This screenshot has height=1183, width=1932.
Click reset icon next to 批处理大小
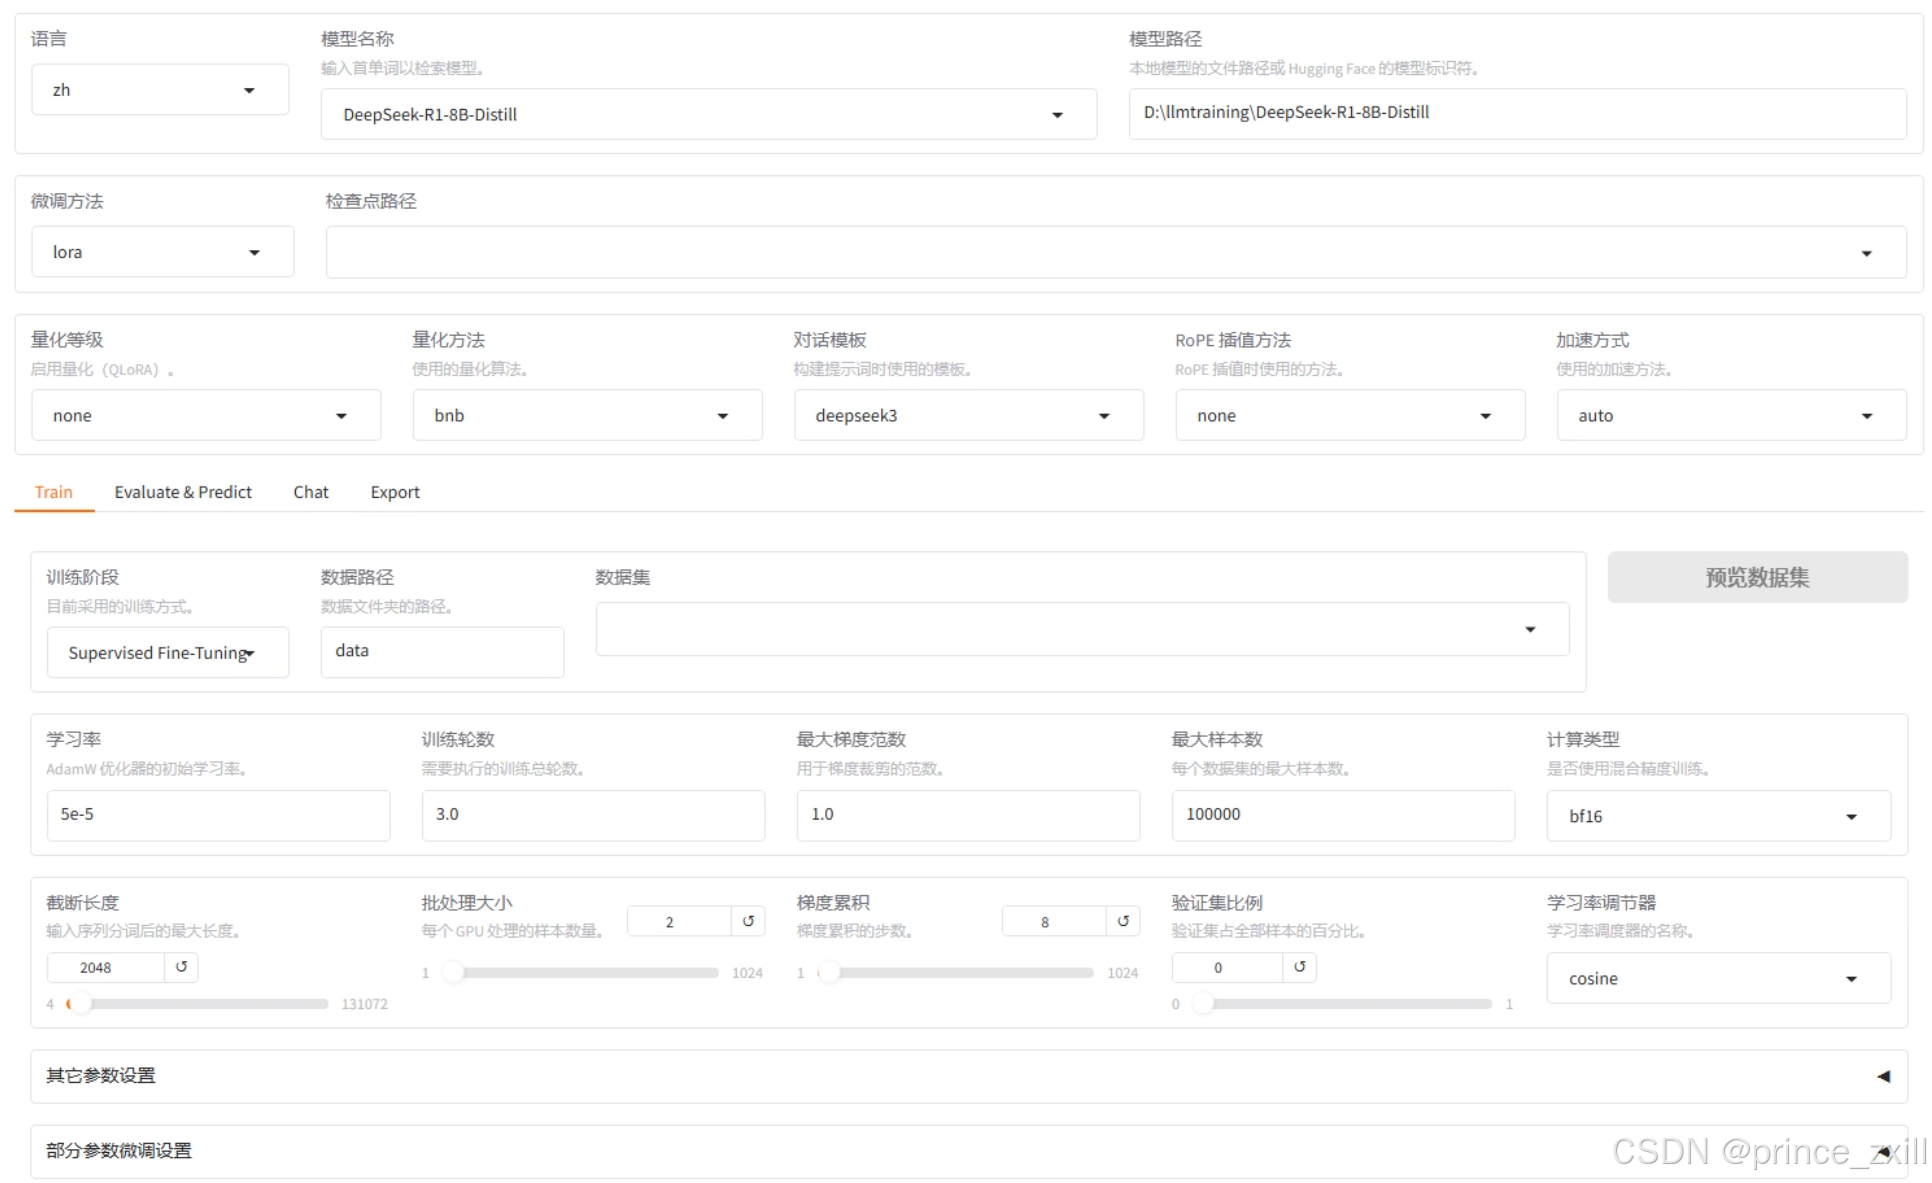[x=748, y=921]
